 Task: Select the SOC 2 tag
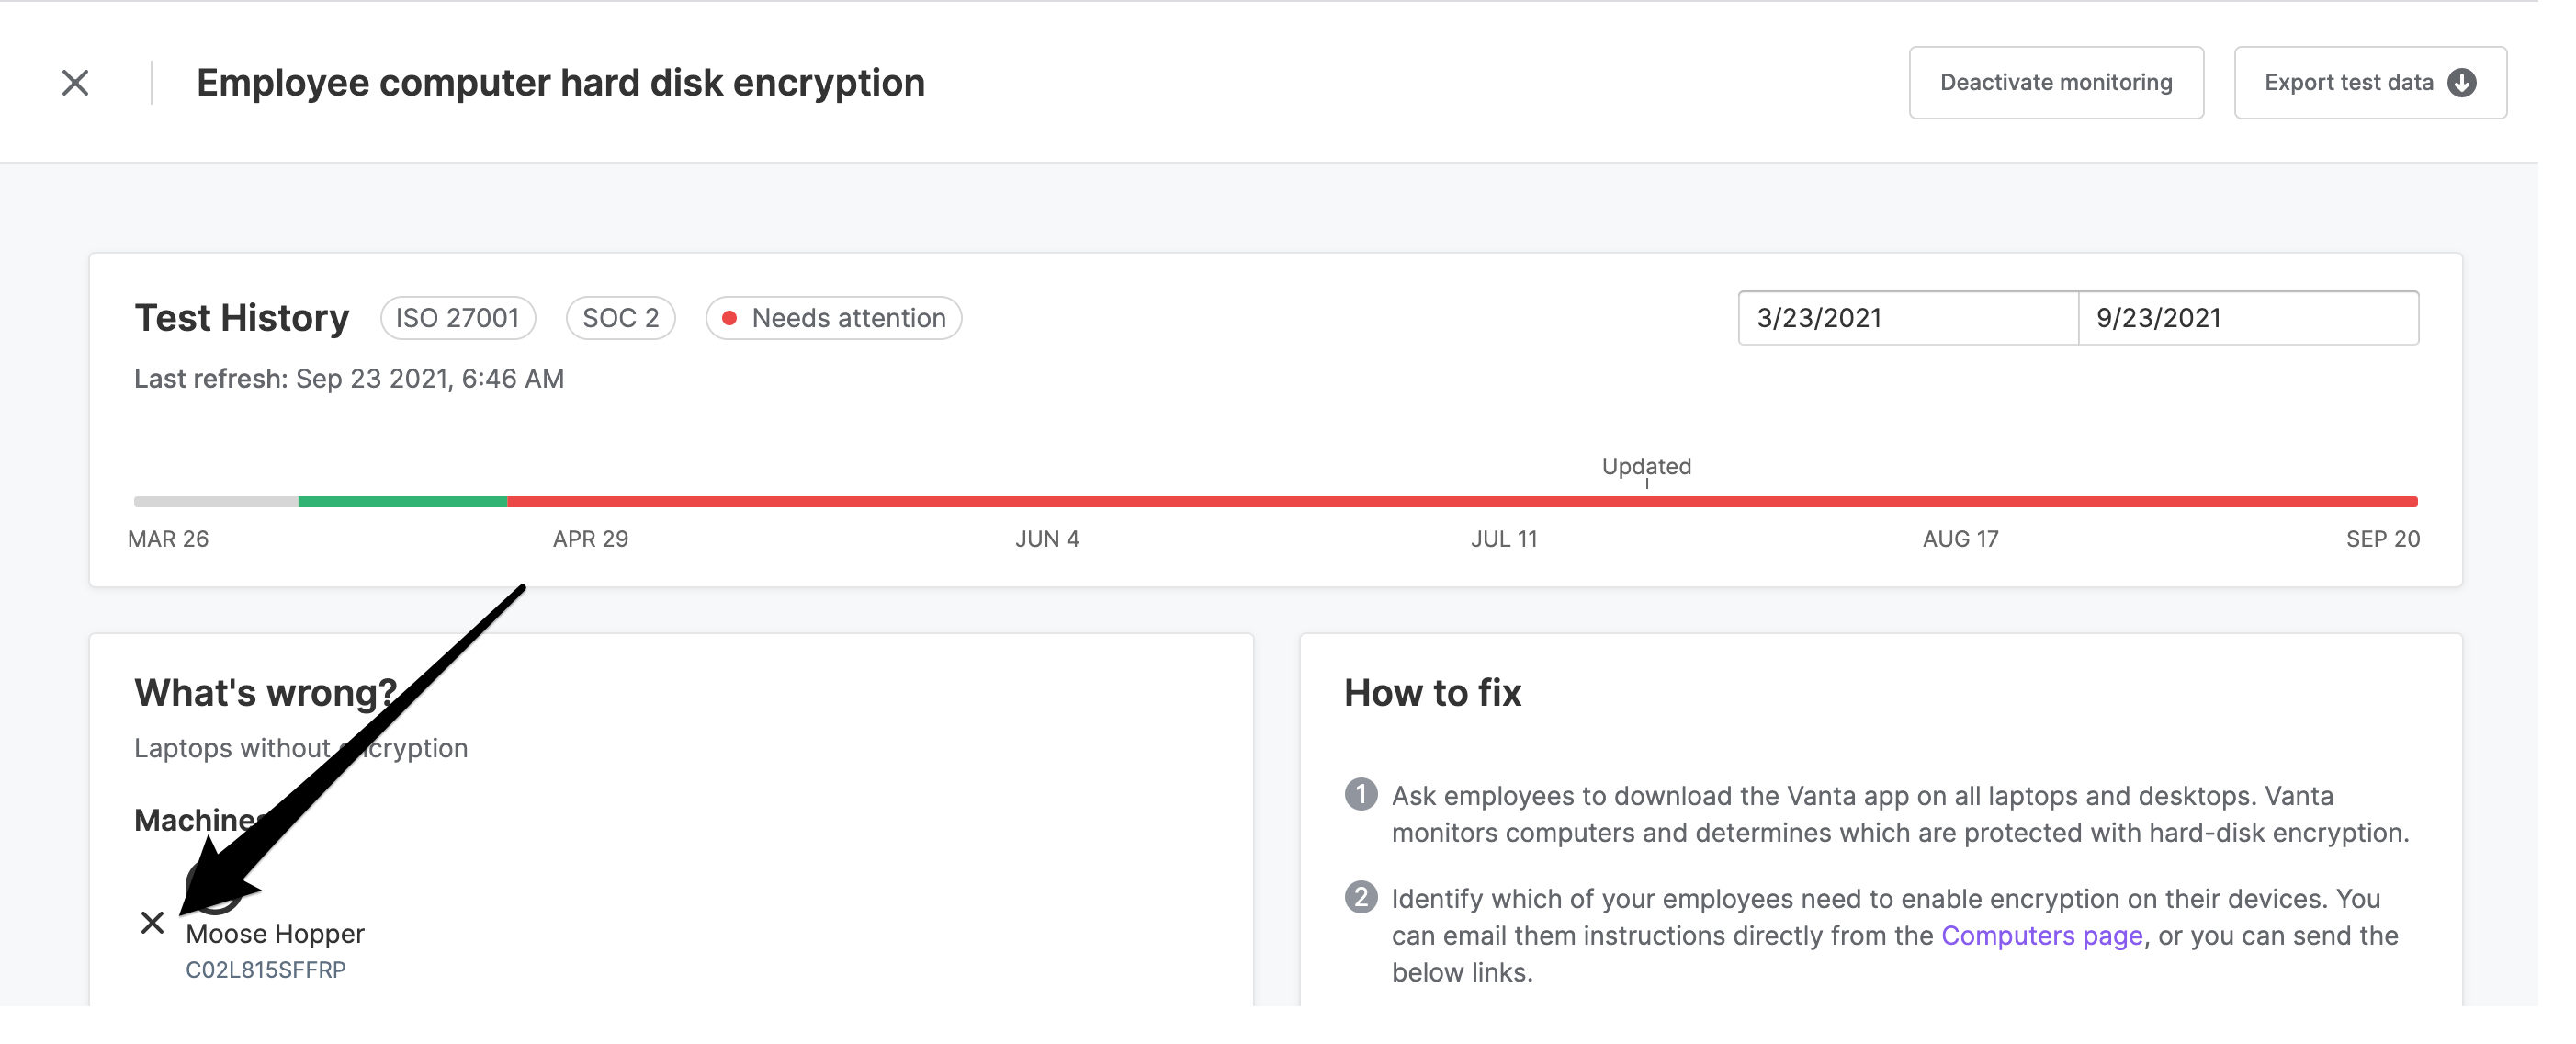[x=620, y=318]
